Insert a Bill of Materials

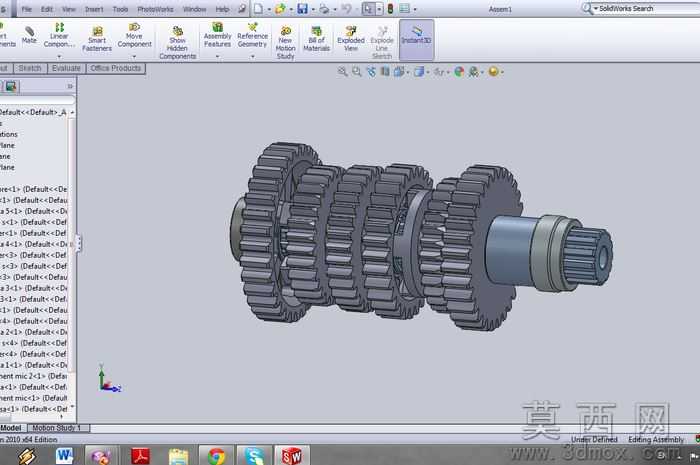coord(317,39)
